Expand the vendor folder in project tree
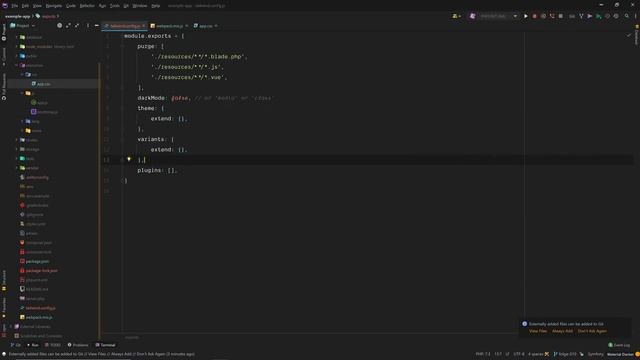This screenshot has width=640, height=360. pyautogui.click(x=17, y=168)
